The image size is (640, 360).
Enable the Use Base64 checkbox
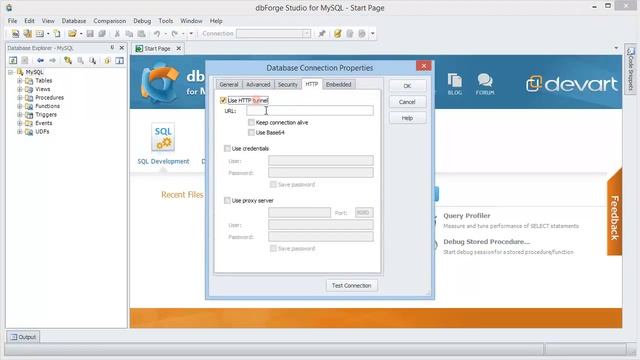point(251,133)
